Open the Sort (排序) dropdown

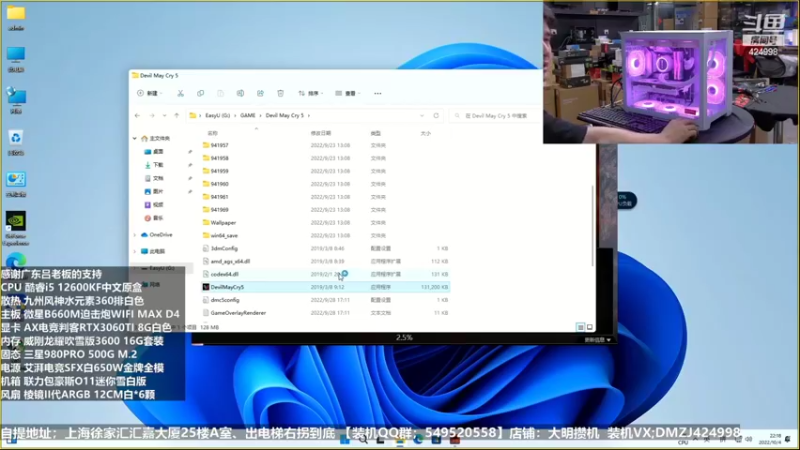point(311,93)
